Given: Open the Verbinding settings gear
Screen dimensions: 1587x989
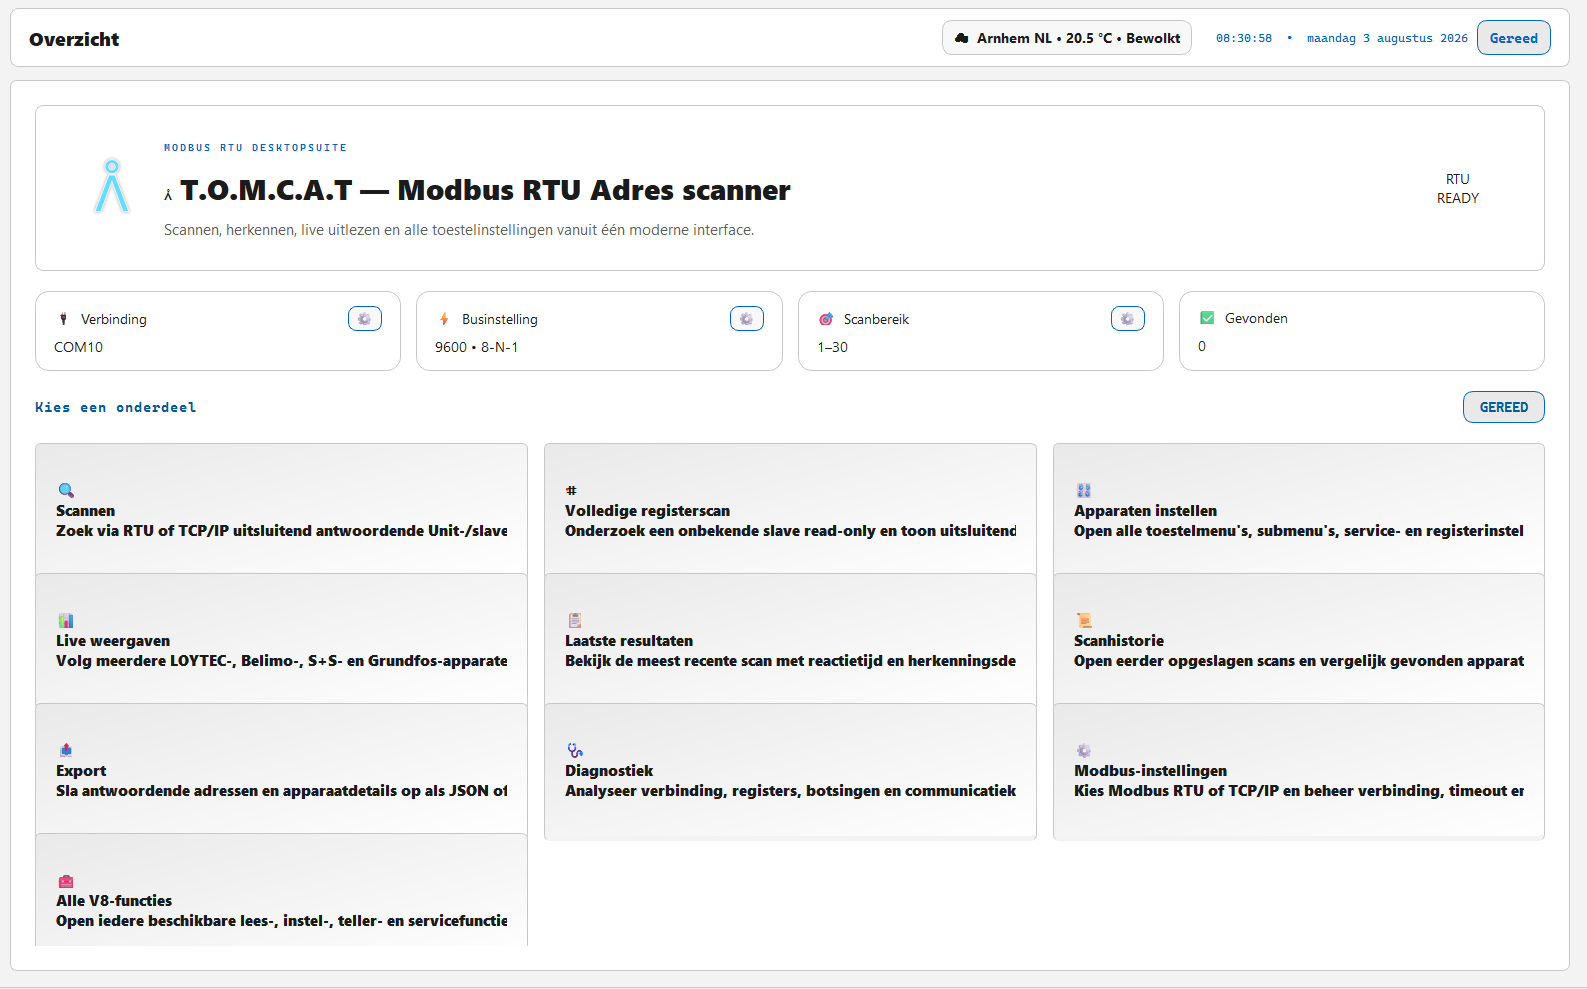Looking at the screenshot, I should (365, 319).
